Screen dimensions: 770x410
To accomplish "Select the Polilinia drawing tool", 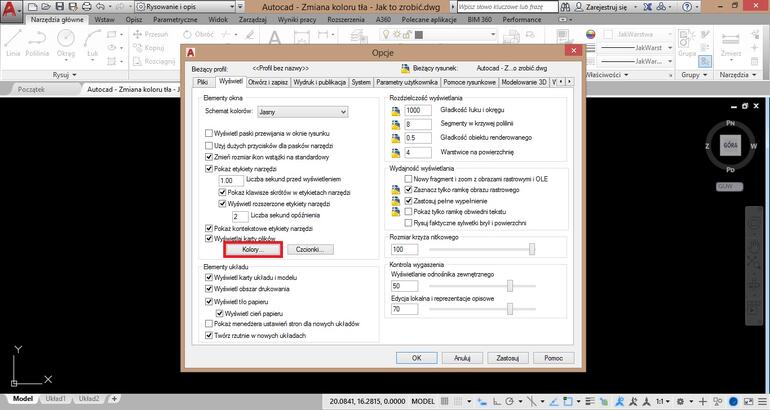I will pyautogui.click(x=37, y=43).
